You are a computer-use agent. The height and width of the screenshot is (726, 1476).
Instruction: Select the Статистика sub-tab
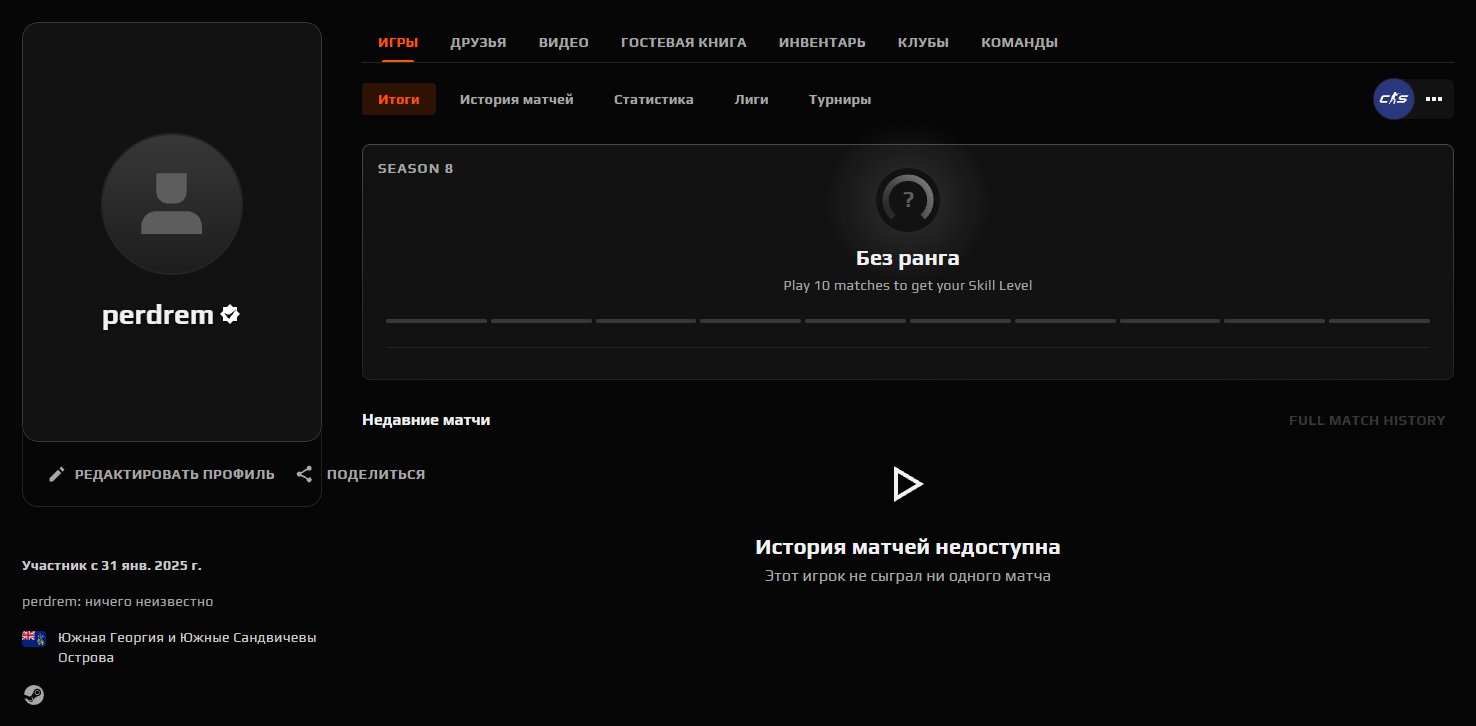(x=654, y=99)
